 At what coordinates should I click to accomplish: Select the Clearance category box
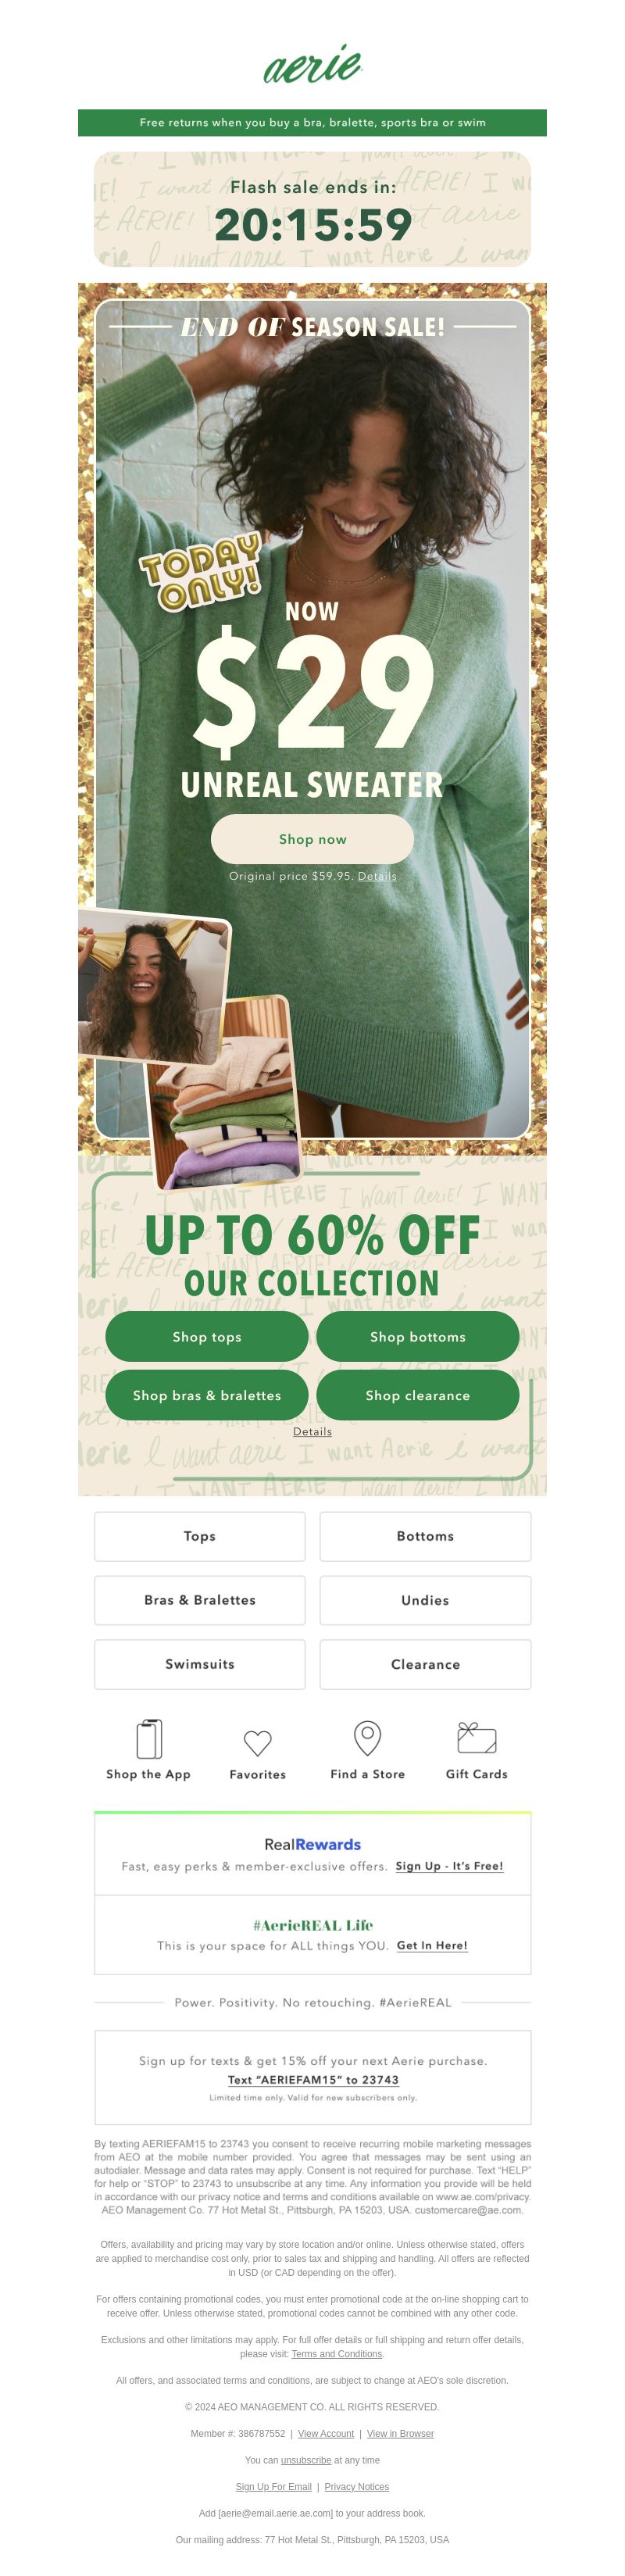pyautogui.click(x=425, y=1664)
